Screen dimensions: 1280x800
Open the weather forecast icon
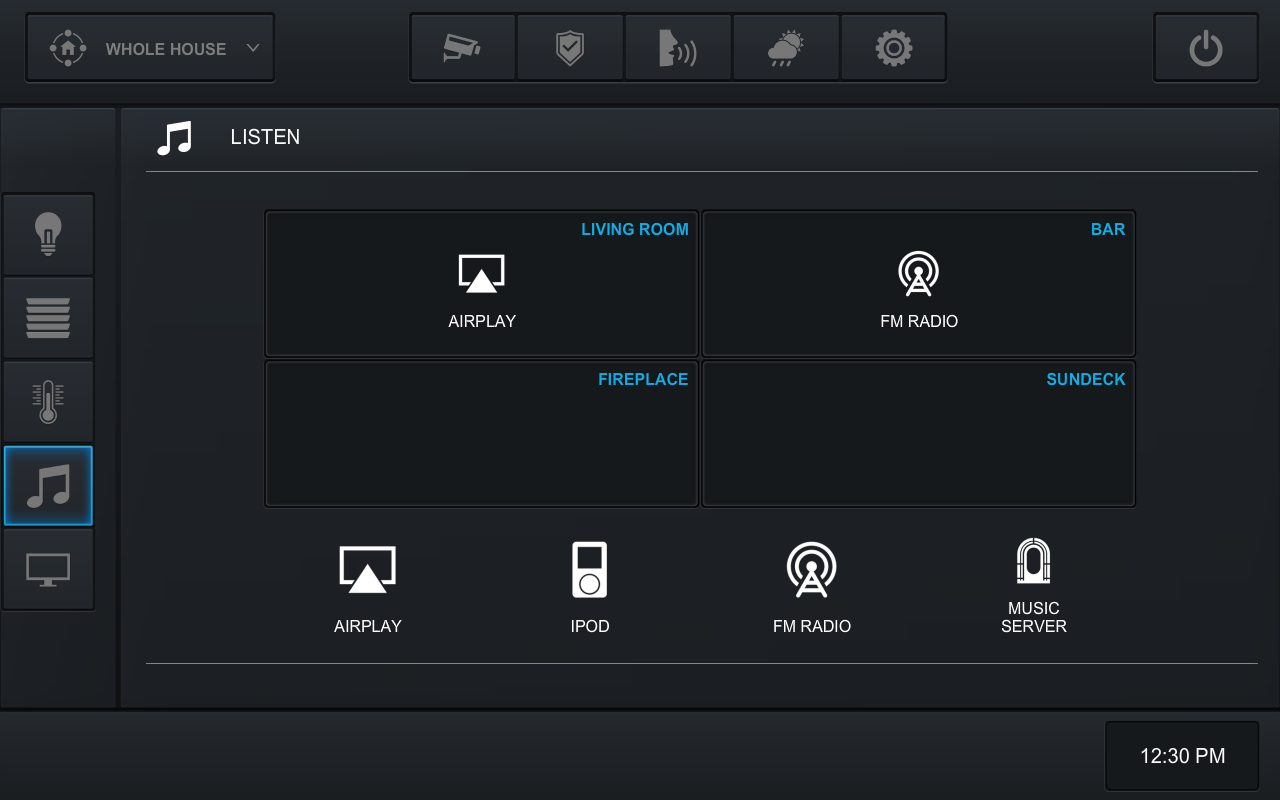click(786, 48)
